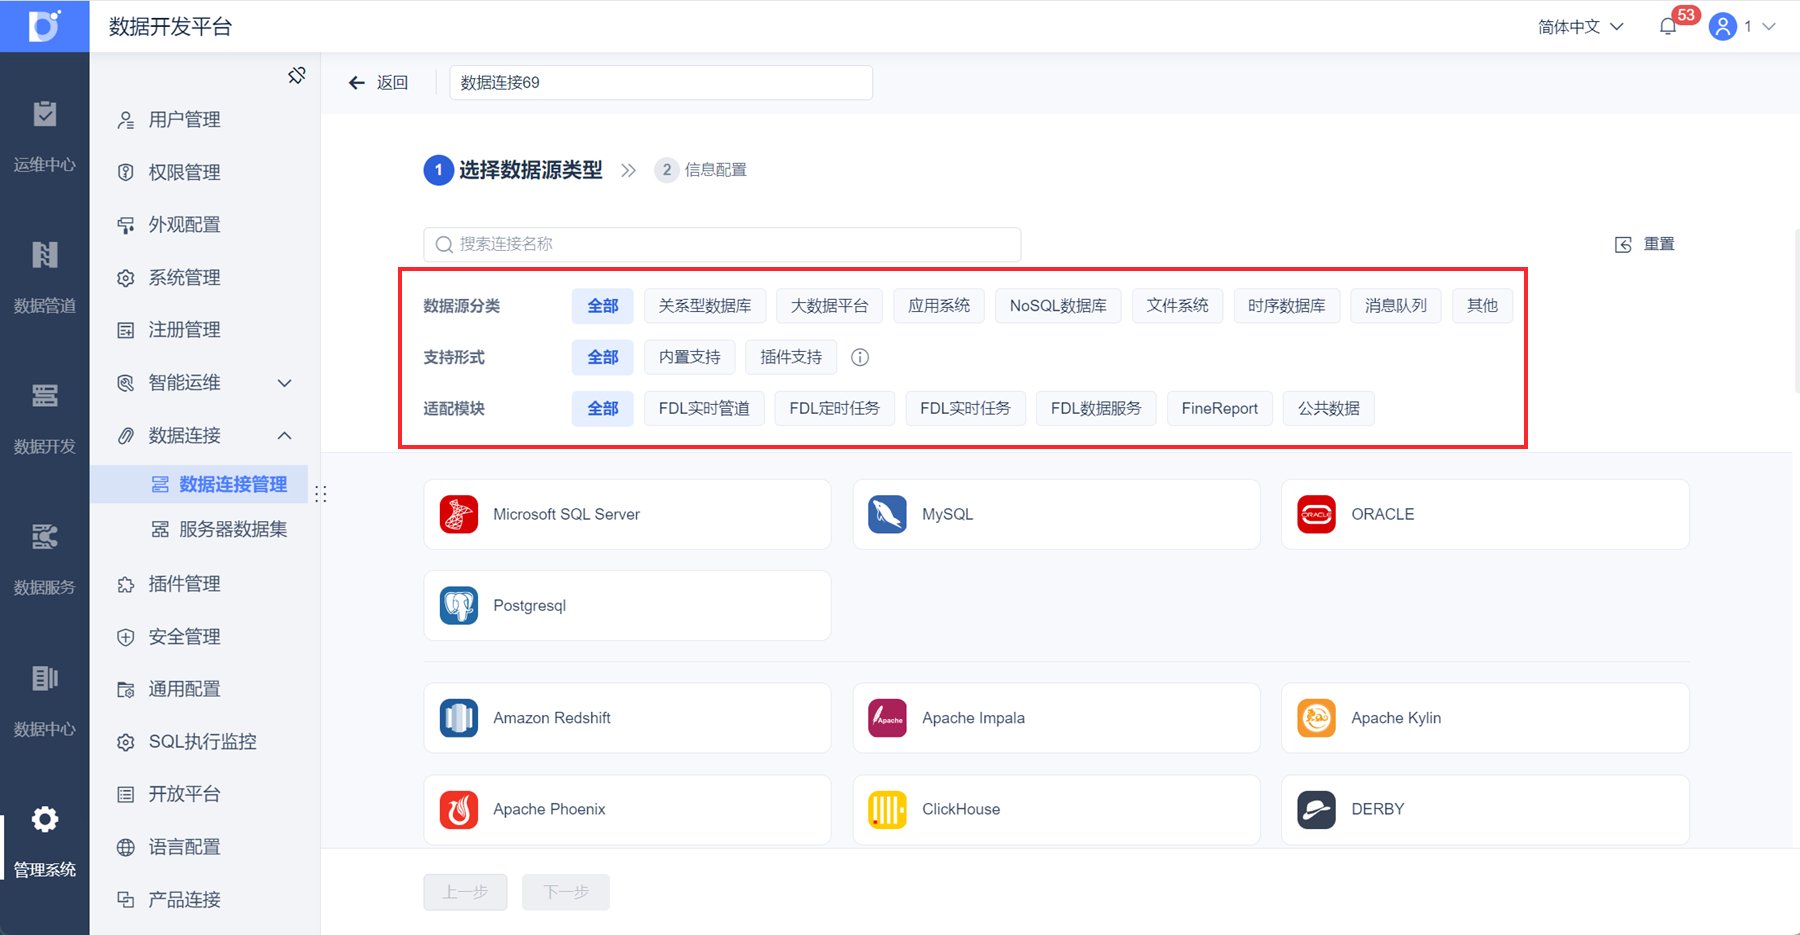Click the search magnifier icon
Image resolution: width=1800 pixels, height=935 pixels.
click(x=444, y=245)
